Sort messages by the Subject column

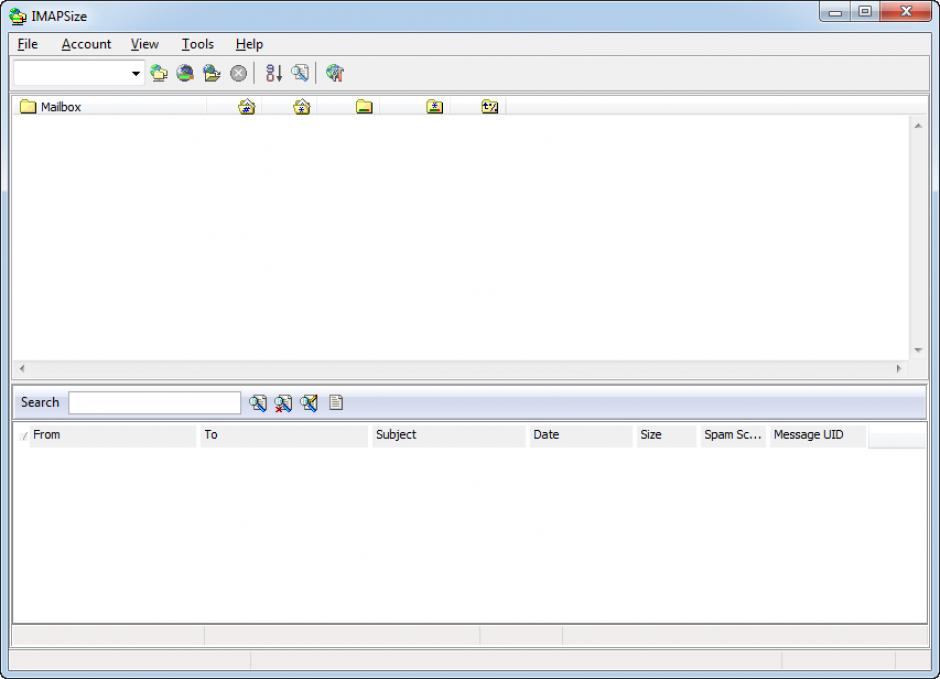448,435
